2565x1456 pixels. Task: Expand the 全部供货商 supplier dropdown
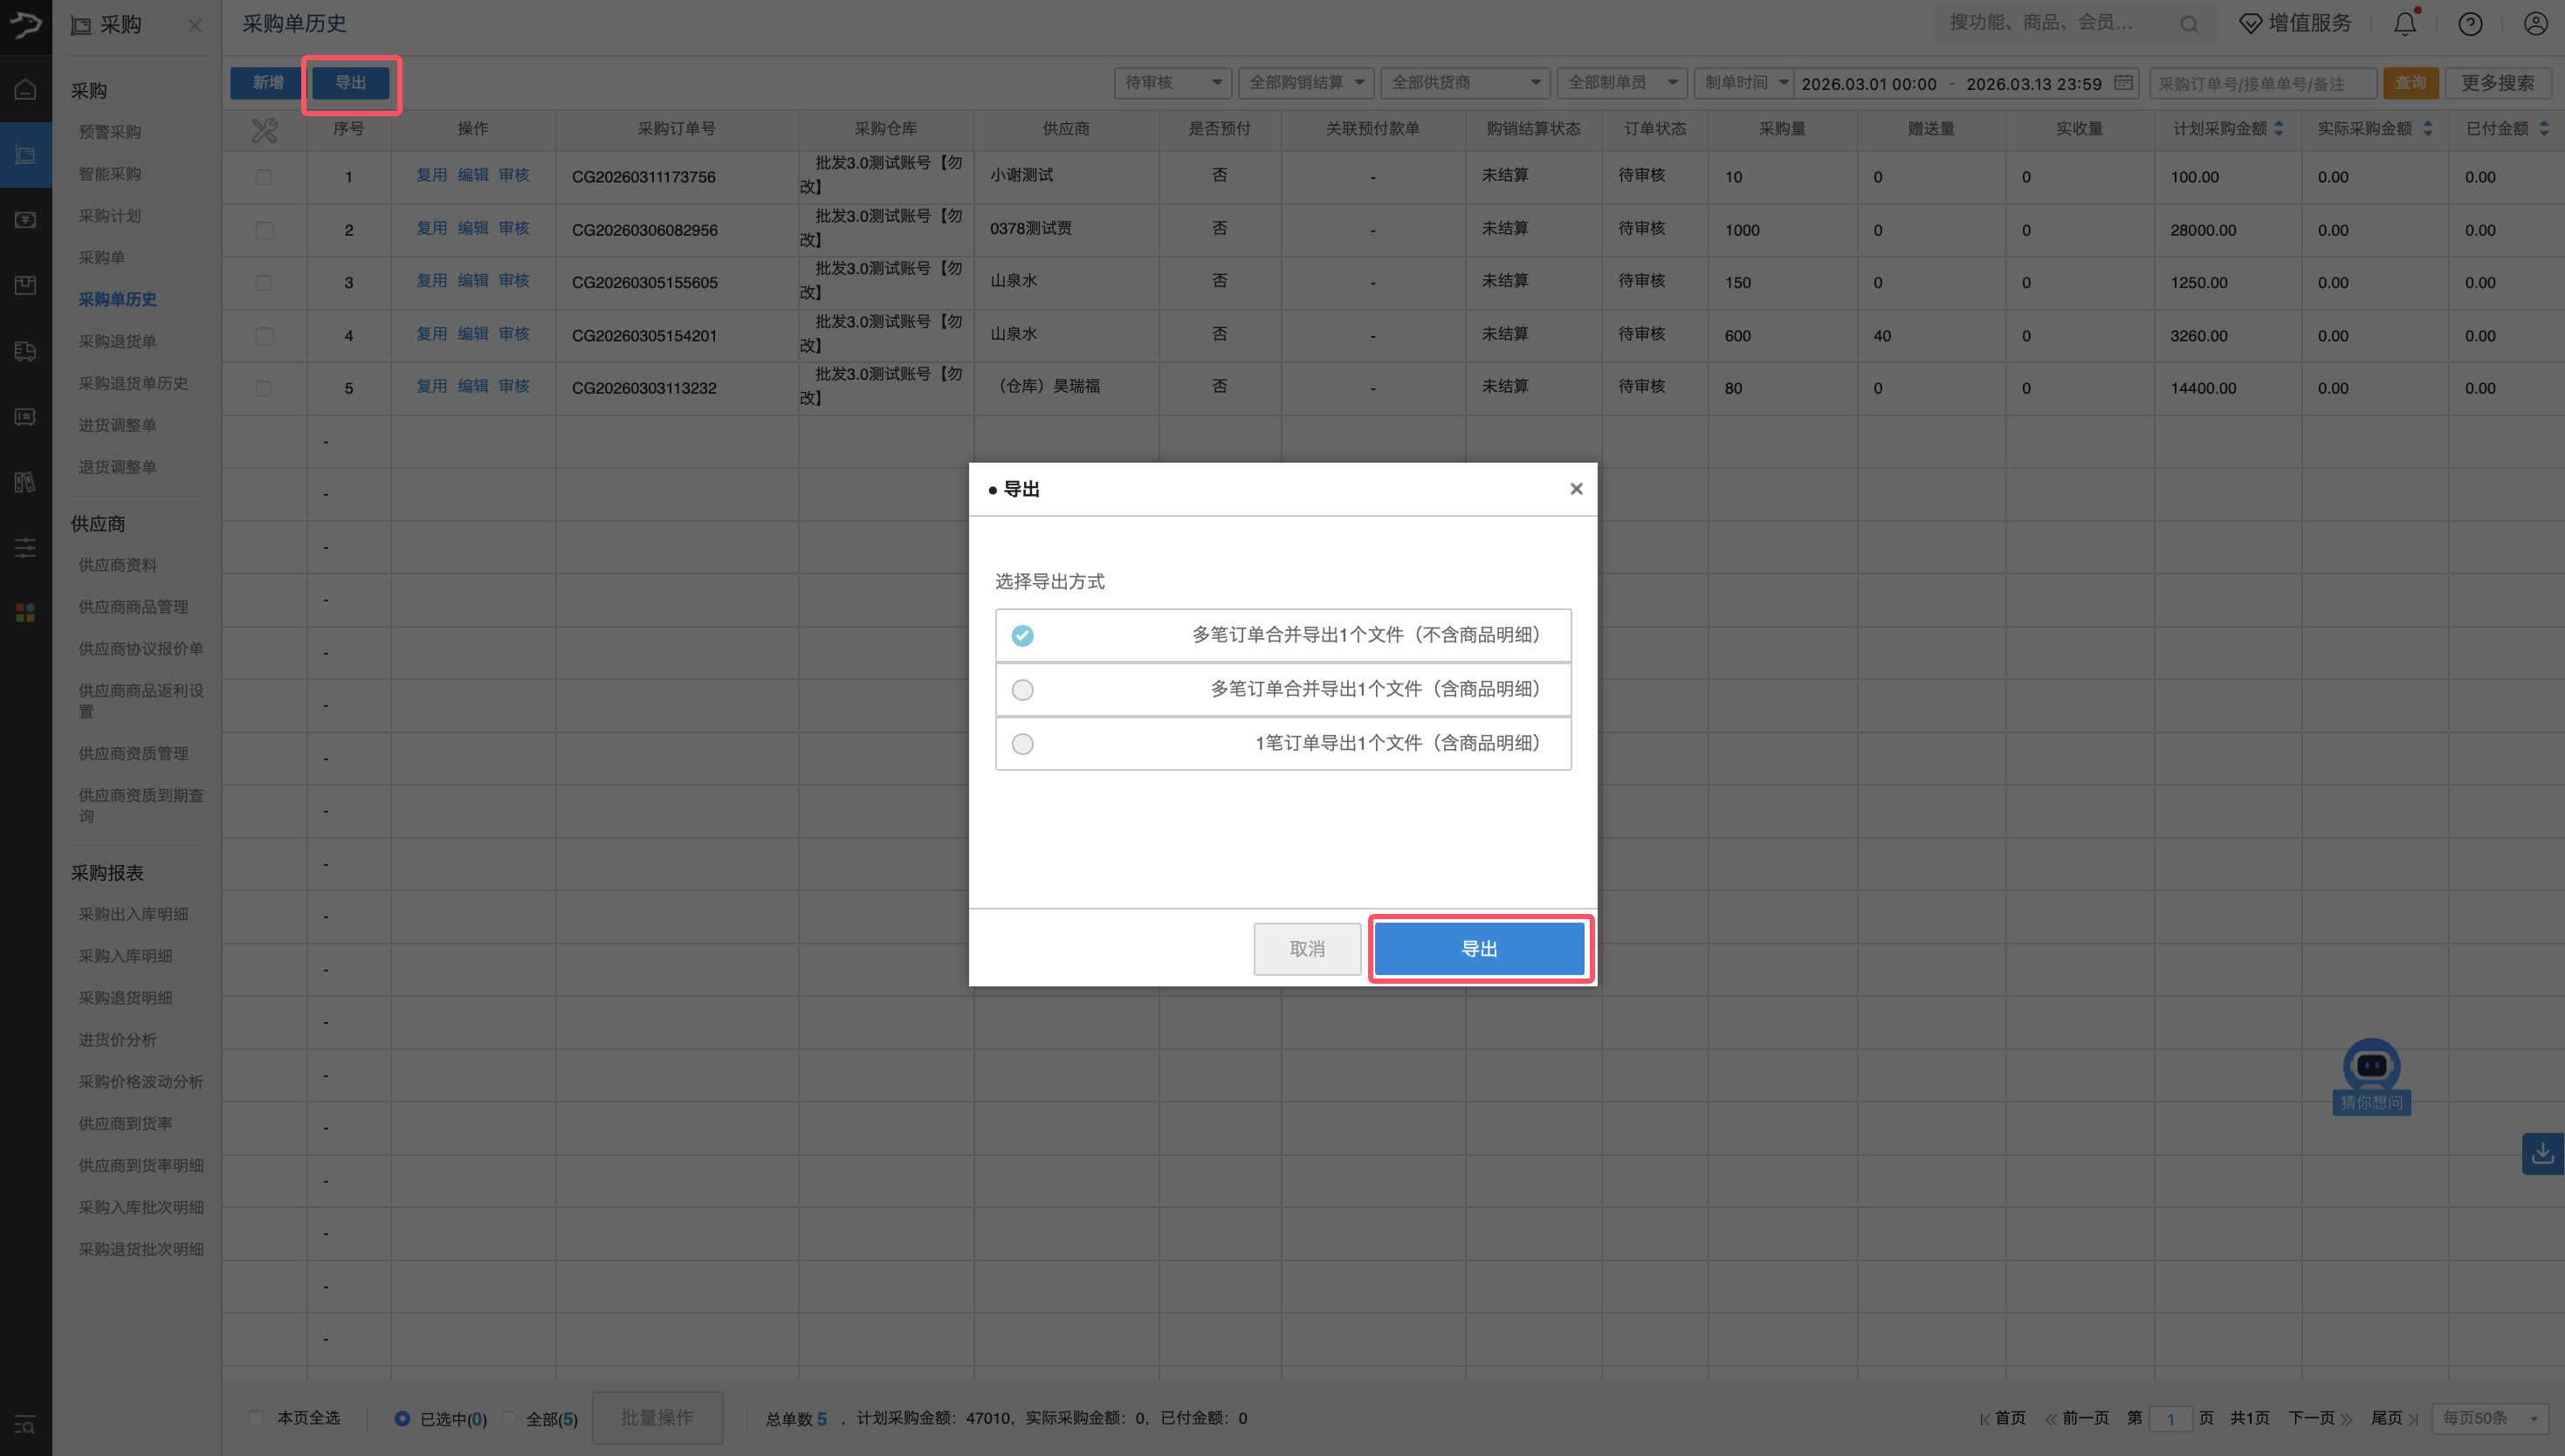coord(1464,83)
